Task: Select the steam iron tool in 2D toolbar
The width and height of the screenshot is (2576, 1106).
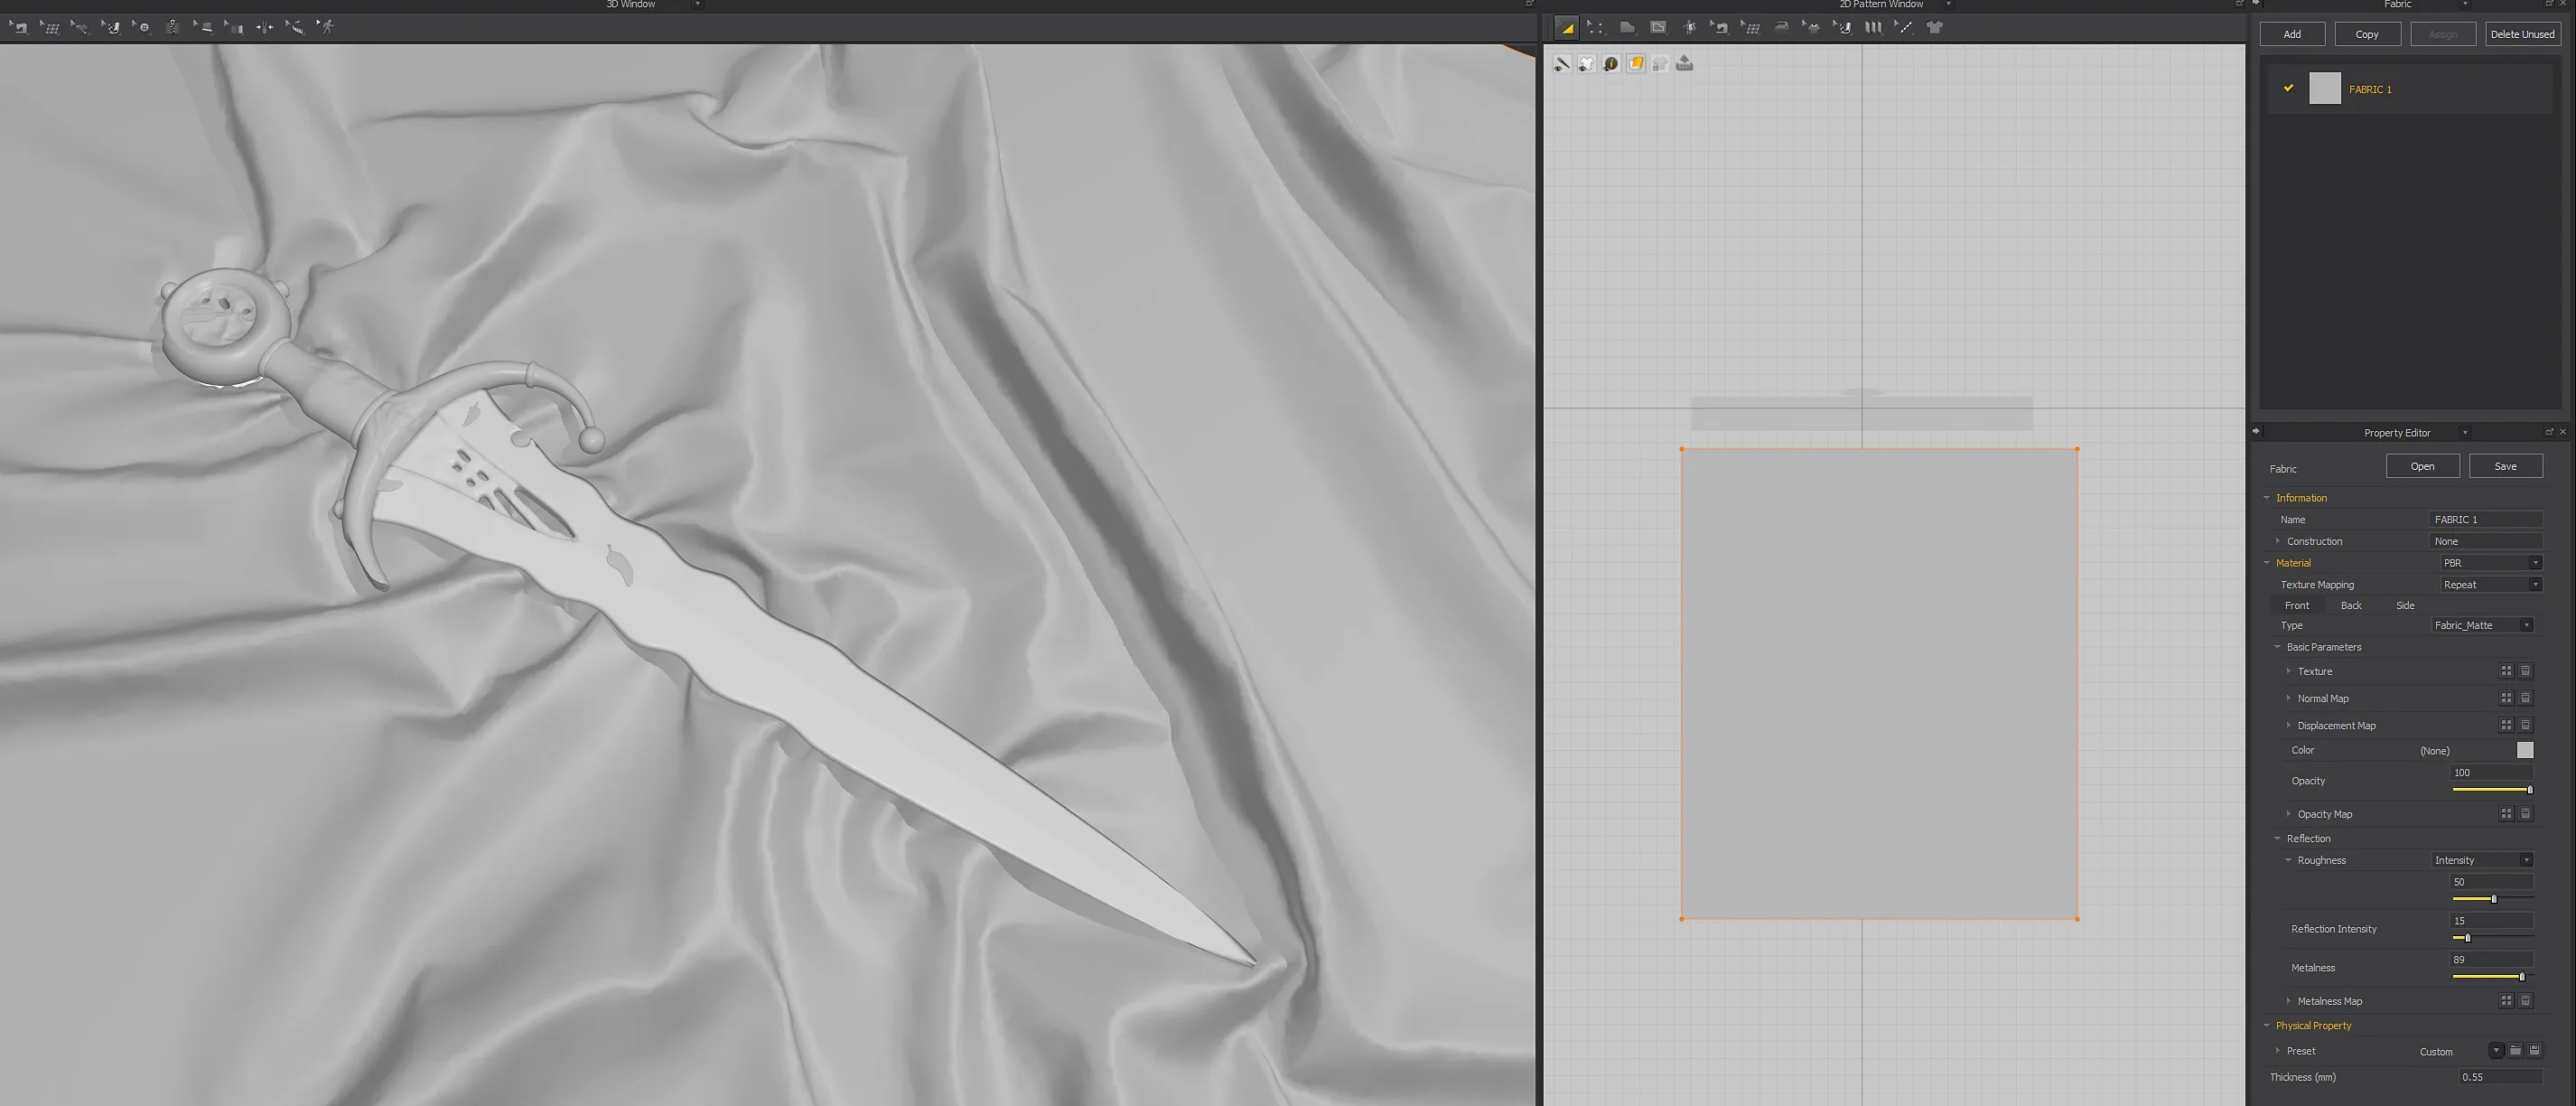Action: click(1782, 27)
